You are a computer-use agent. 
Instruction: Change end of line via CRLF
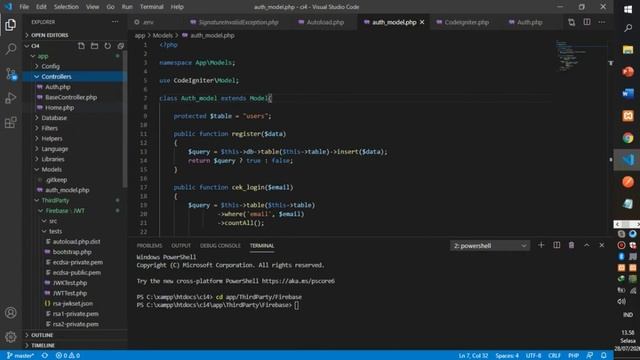[x=554, y=356]
